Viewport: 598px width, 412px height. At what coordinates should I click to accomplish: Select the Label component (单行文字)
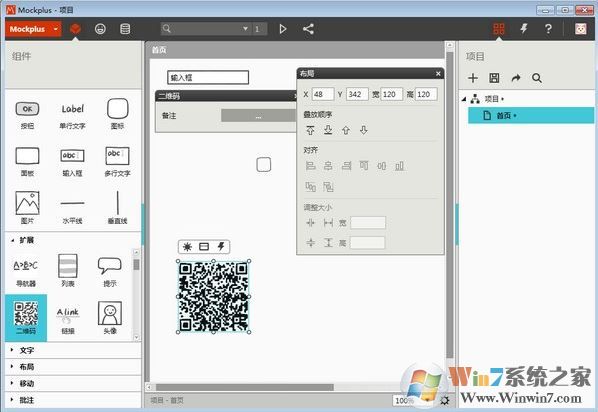coord(72,114)
